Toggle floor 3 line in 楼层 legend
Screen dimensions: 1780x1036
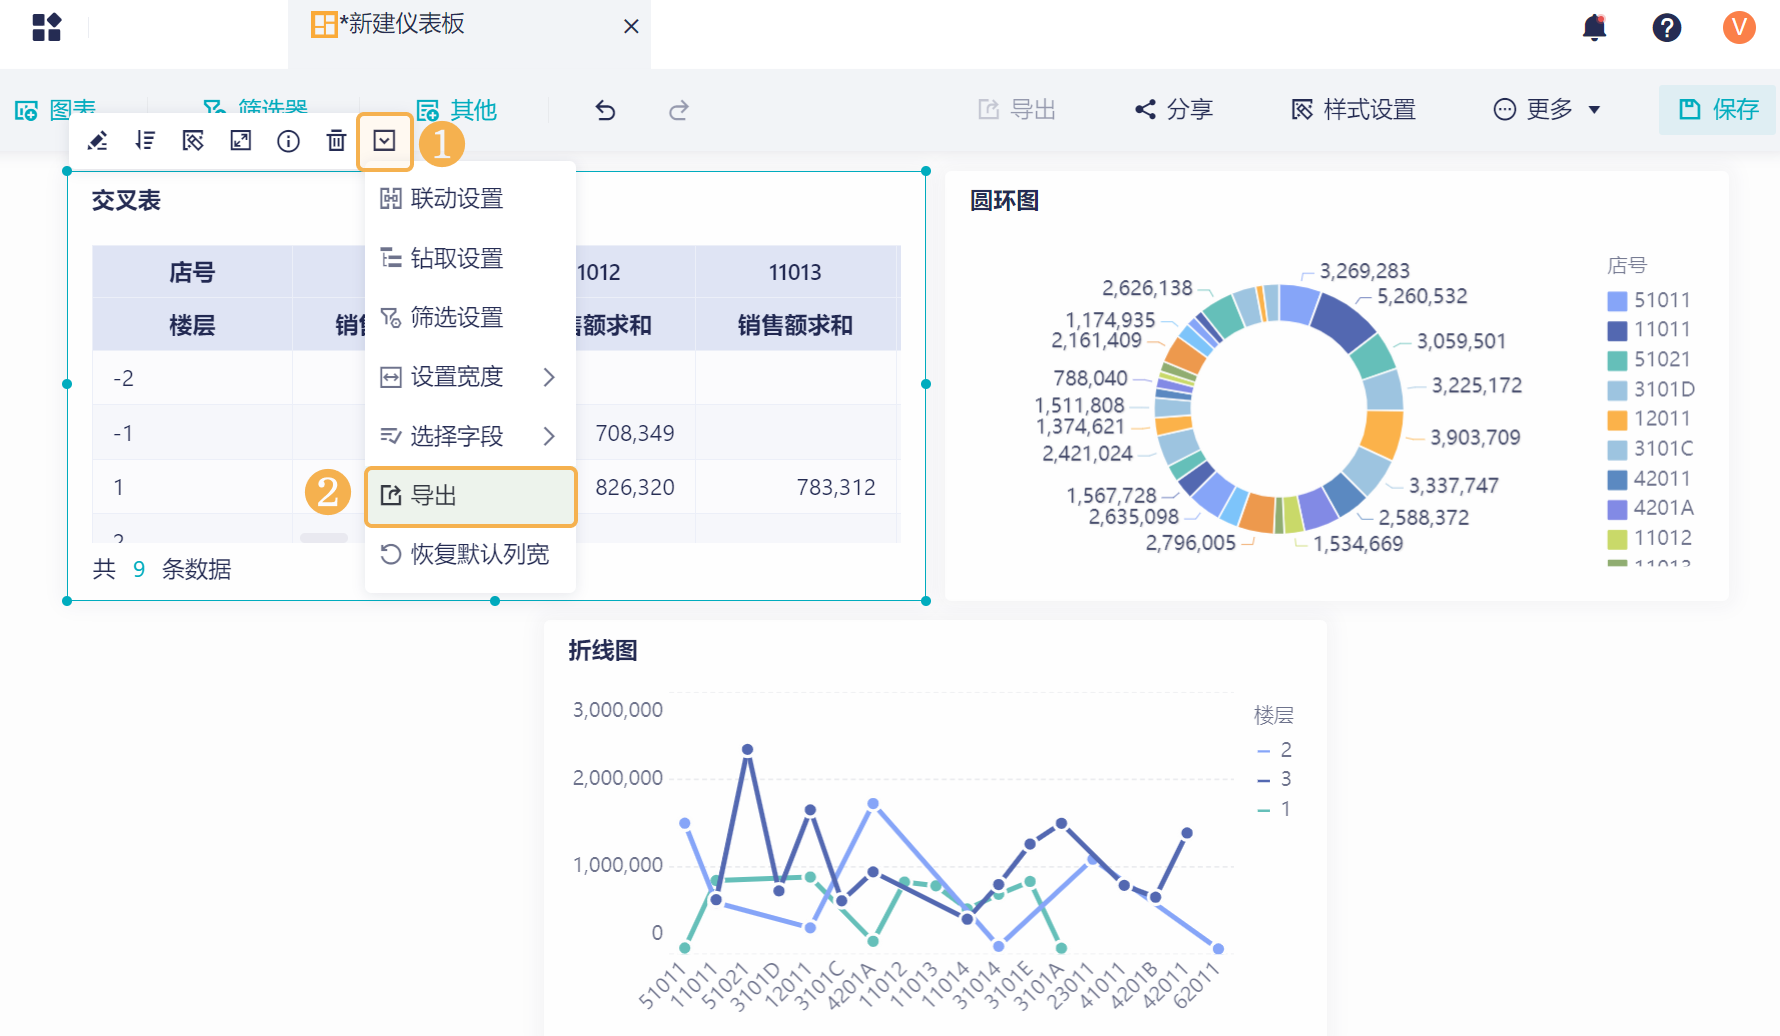[1275, 779]
